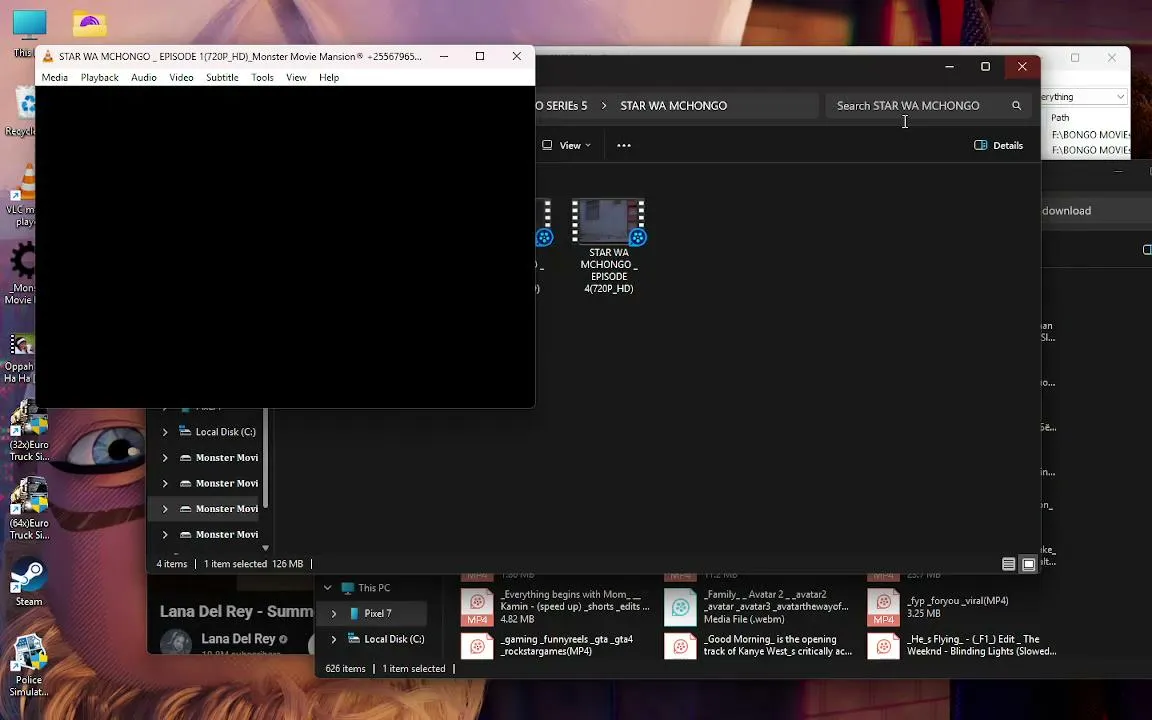Image resolution: width=1152 pixels, height=720 pixels.
Task: Click the _Good Morning_ file icon
Action: tap(680, 646)
